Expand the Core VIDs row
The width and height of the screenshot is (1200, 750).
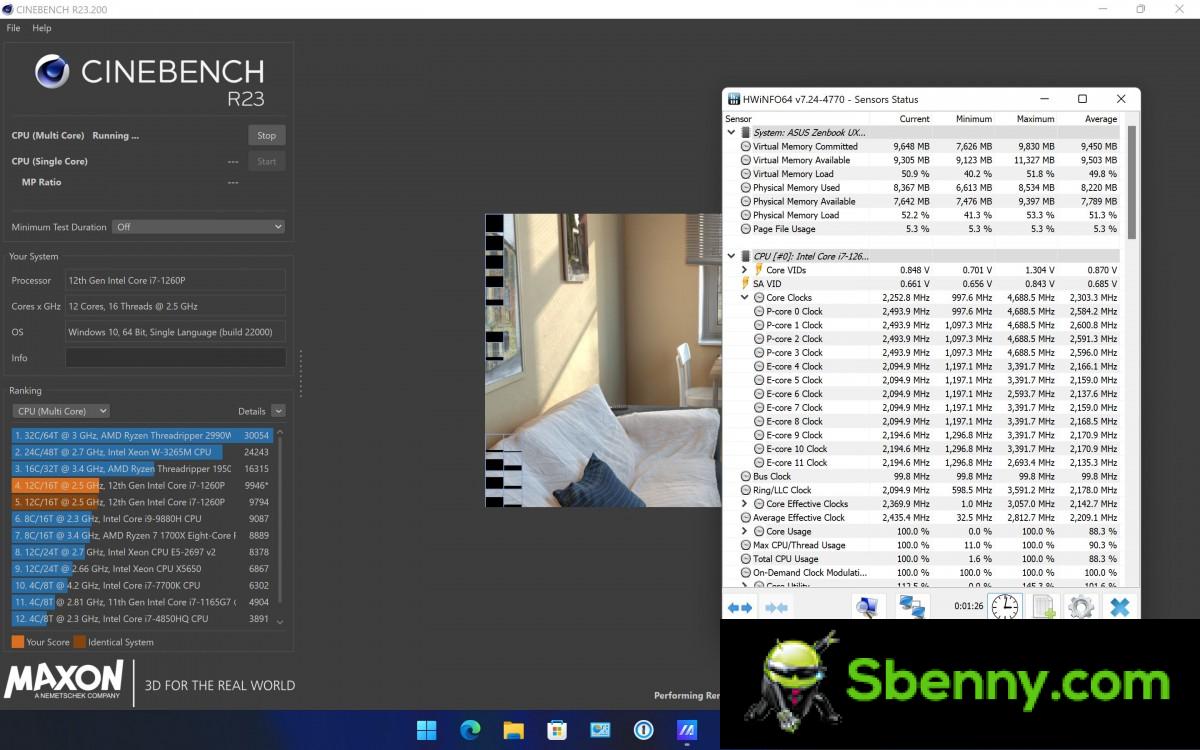744,270
